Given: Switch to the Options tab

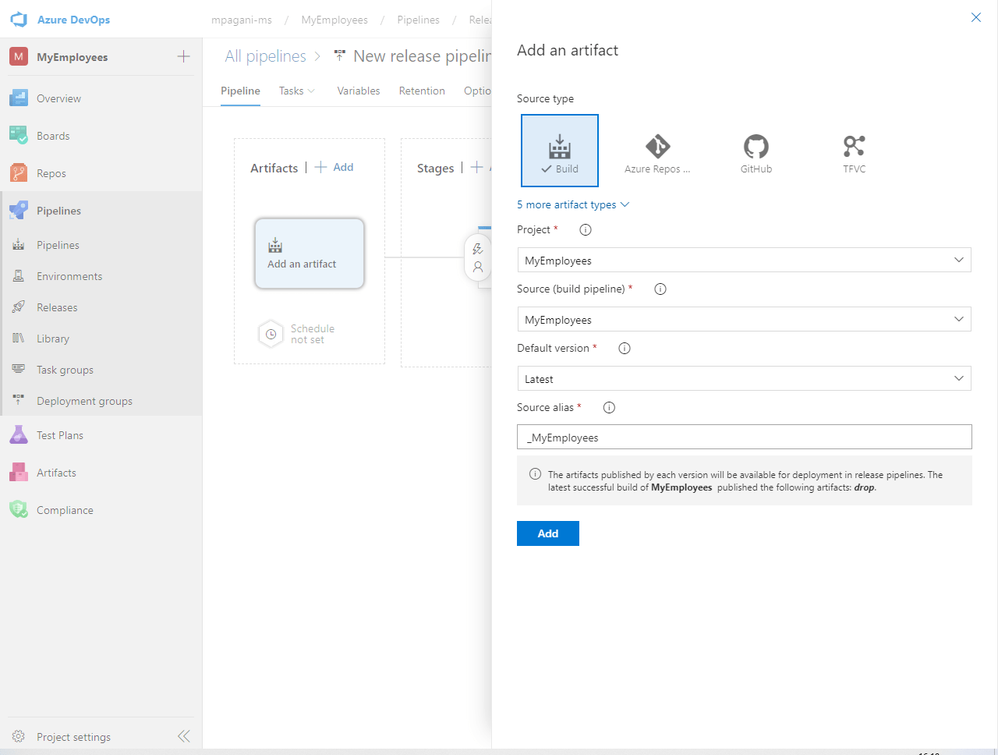Looking at the screenshot, I should click(x=477, y=91).
